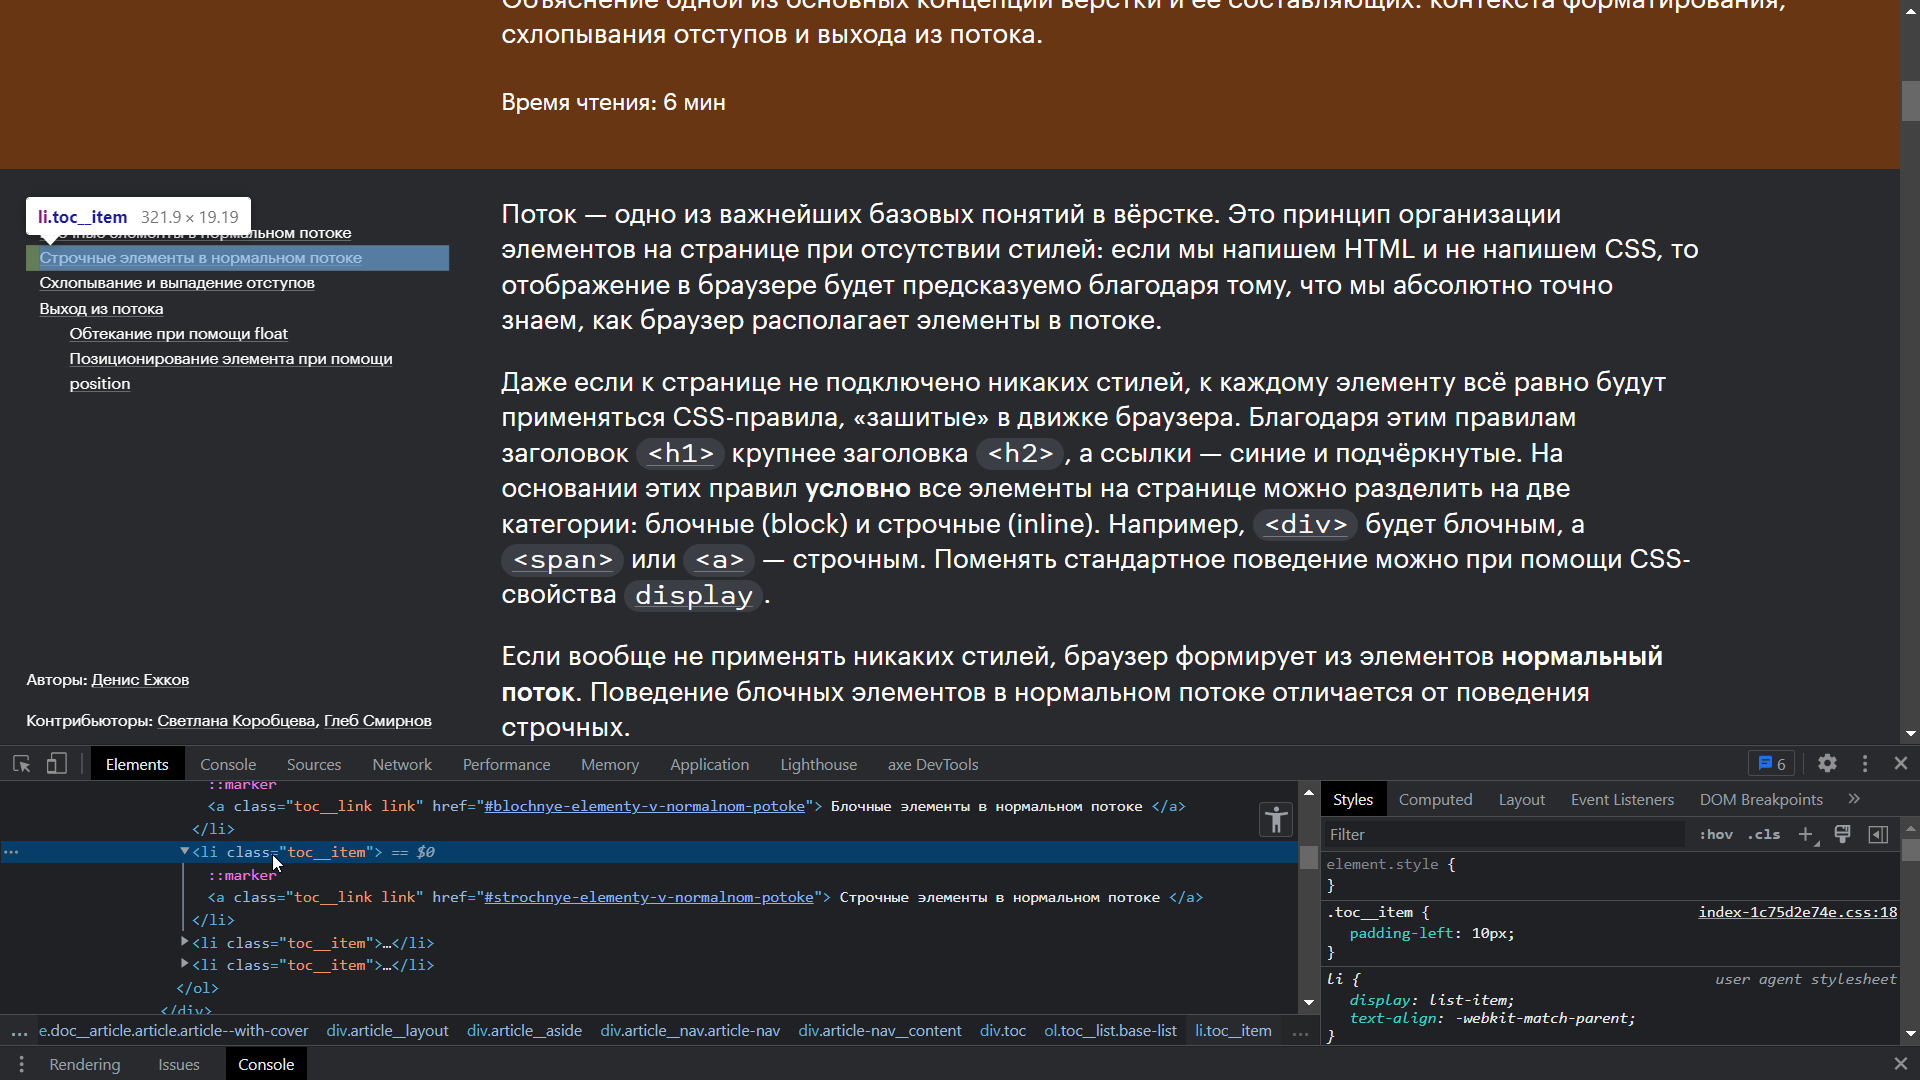
Task: Click the Filter input in the Styles panel
Action: point(1450,833)
